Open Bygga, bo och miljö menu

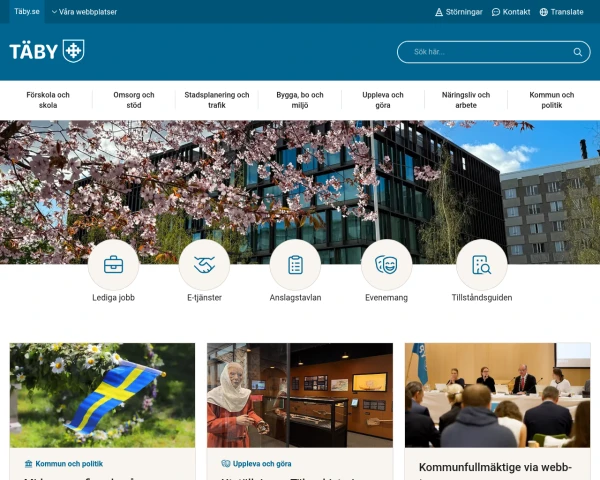tap(300, 100)
